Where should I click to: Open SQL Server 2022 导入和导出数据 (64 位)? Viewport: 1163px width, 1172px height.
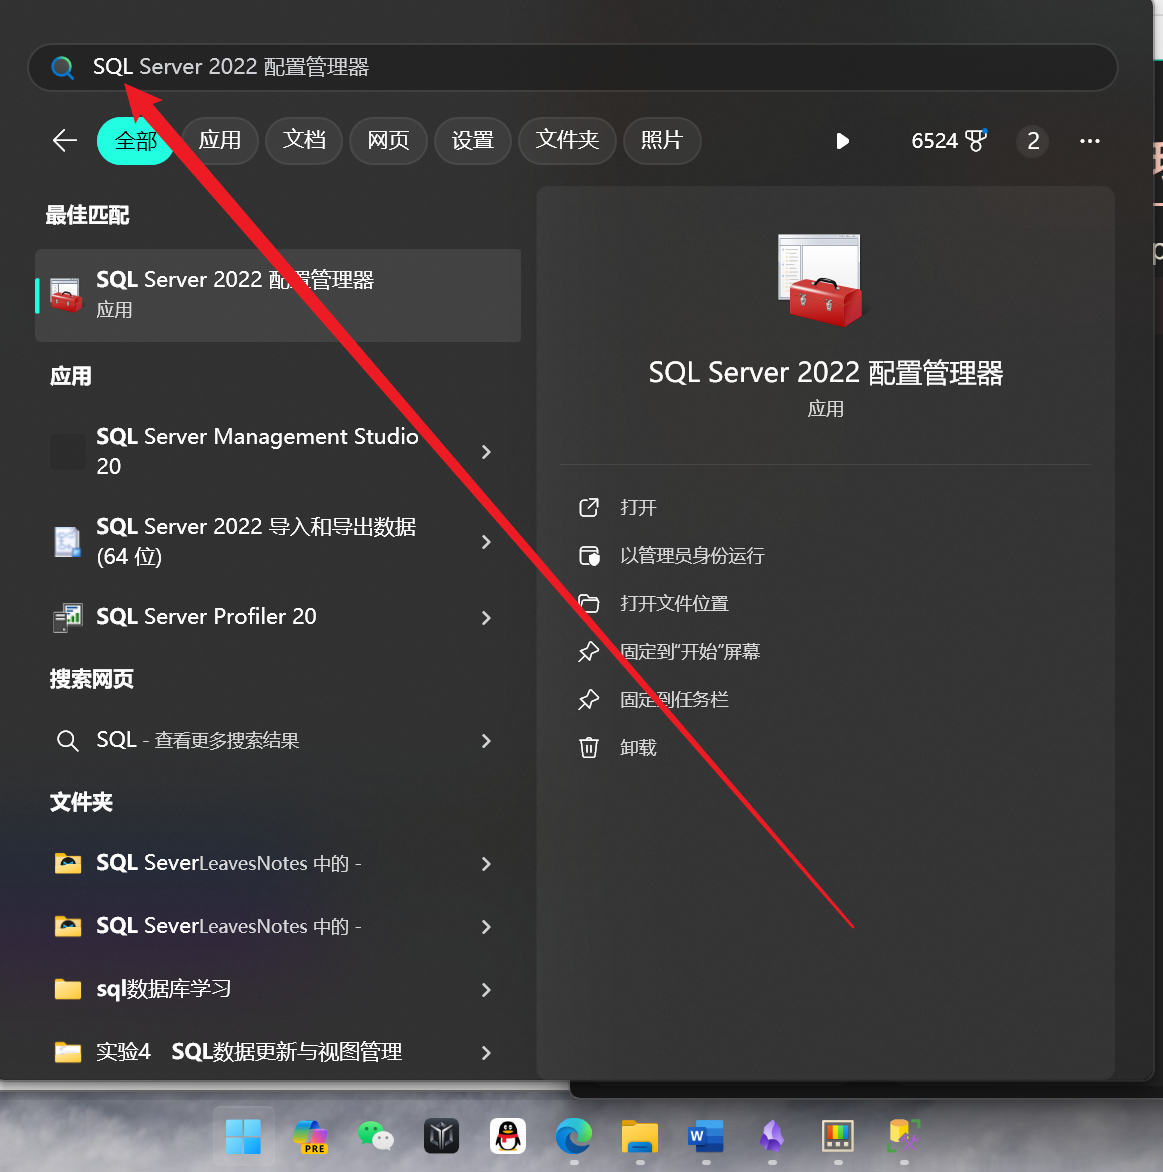(x=257, y=541)
